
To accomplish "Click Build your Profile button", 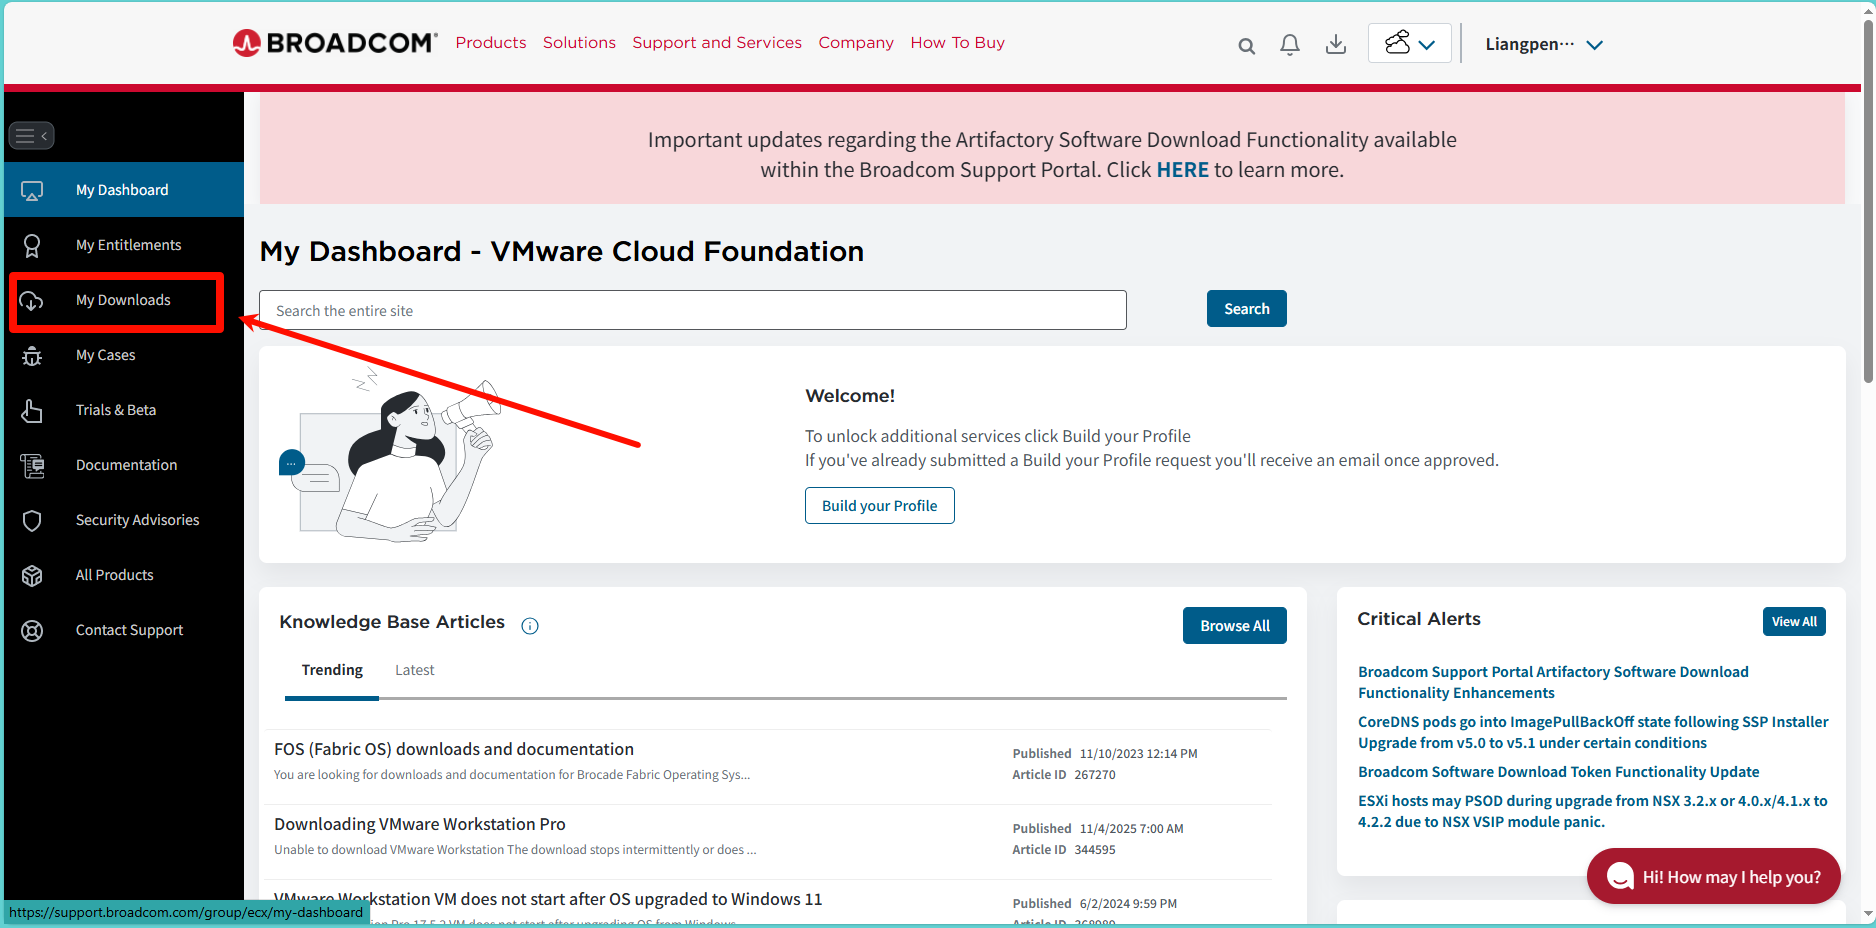I will click(x=880, y=506).
